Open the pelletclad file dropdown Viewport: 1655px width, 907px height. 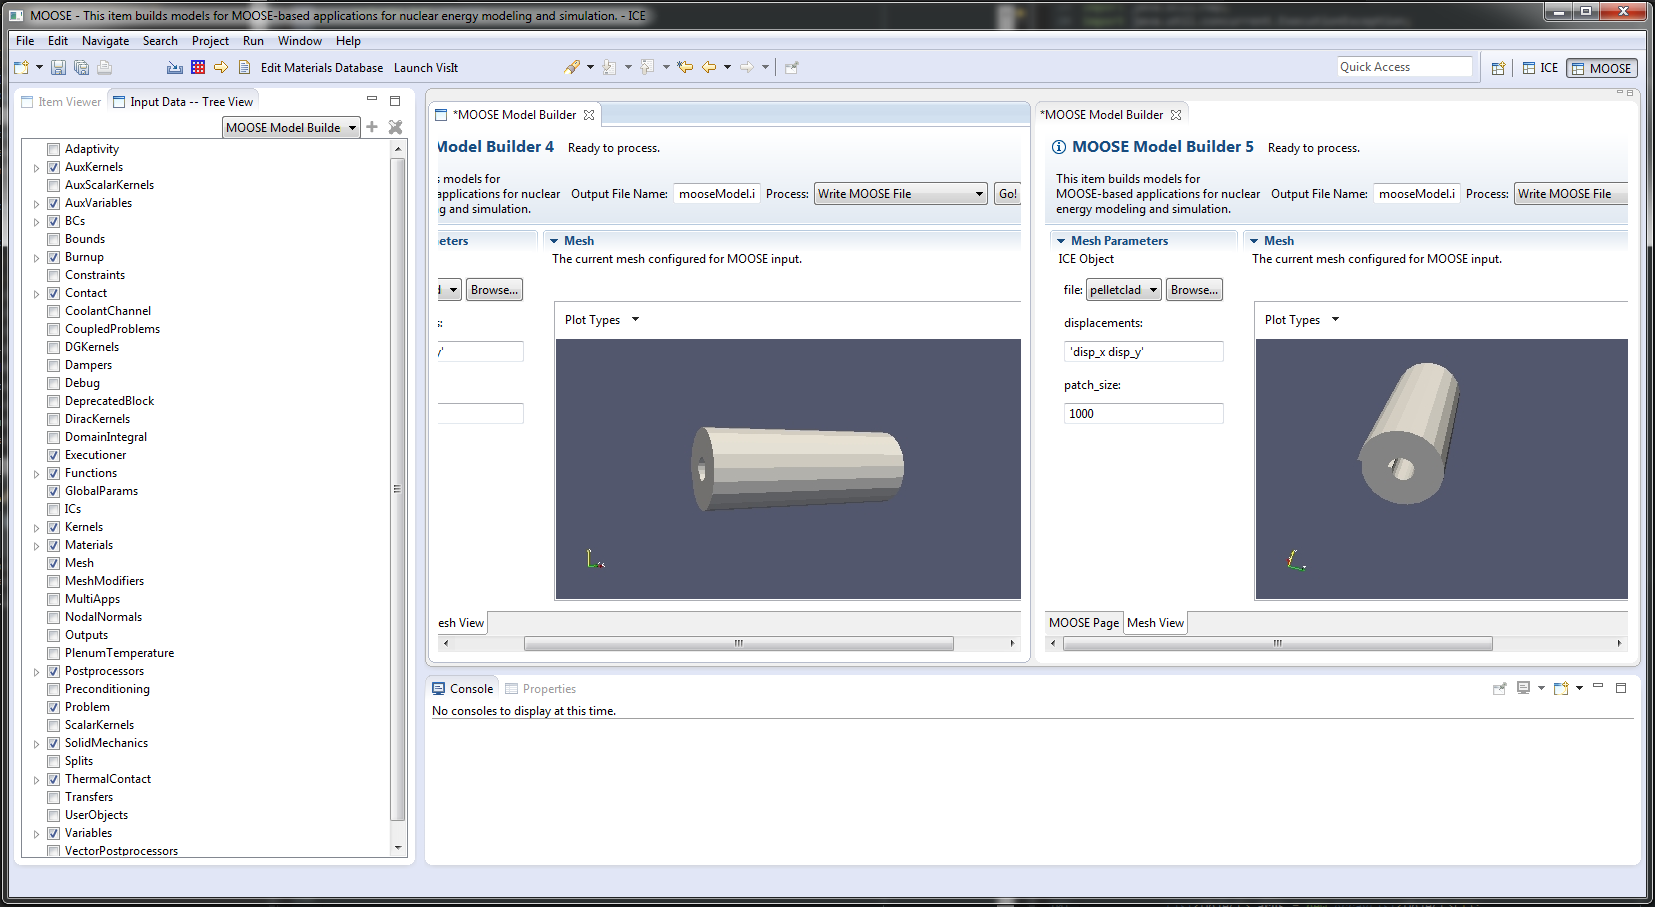(1123, 290)
